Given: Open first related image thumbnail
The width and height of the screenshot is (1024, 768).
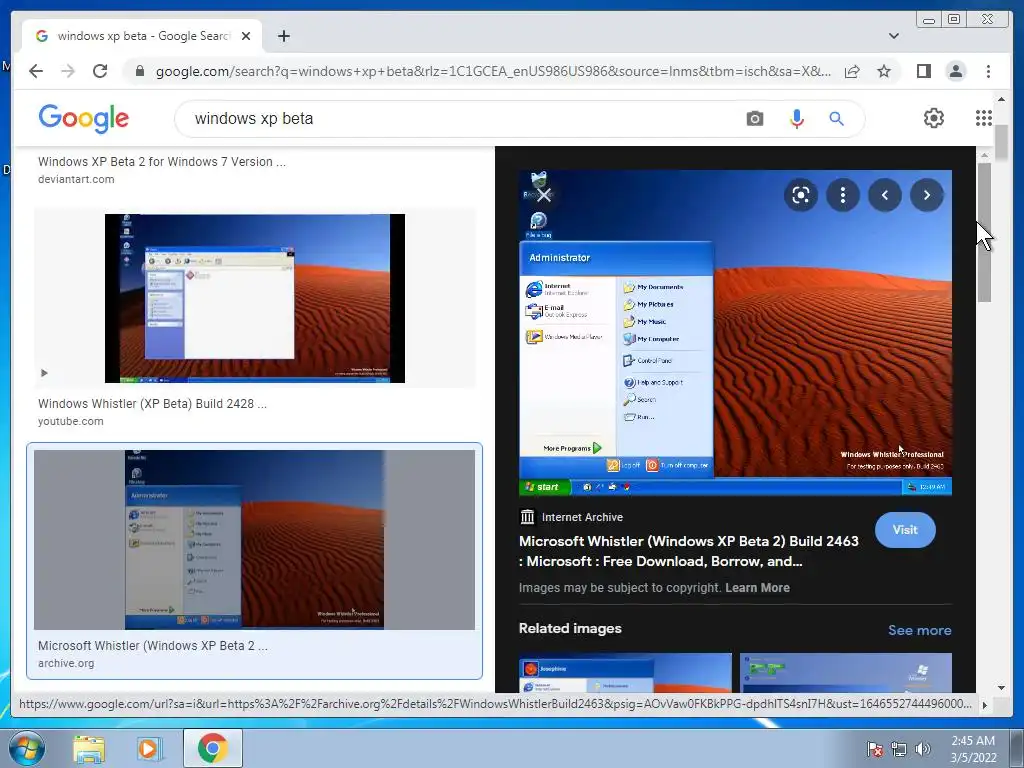Looking at the screenshot, I should (625, 673).
